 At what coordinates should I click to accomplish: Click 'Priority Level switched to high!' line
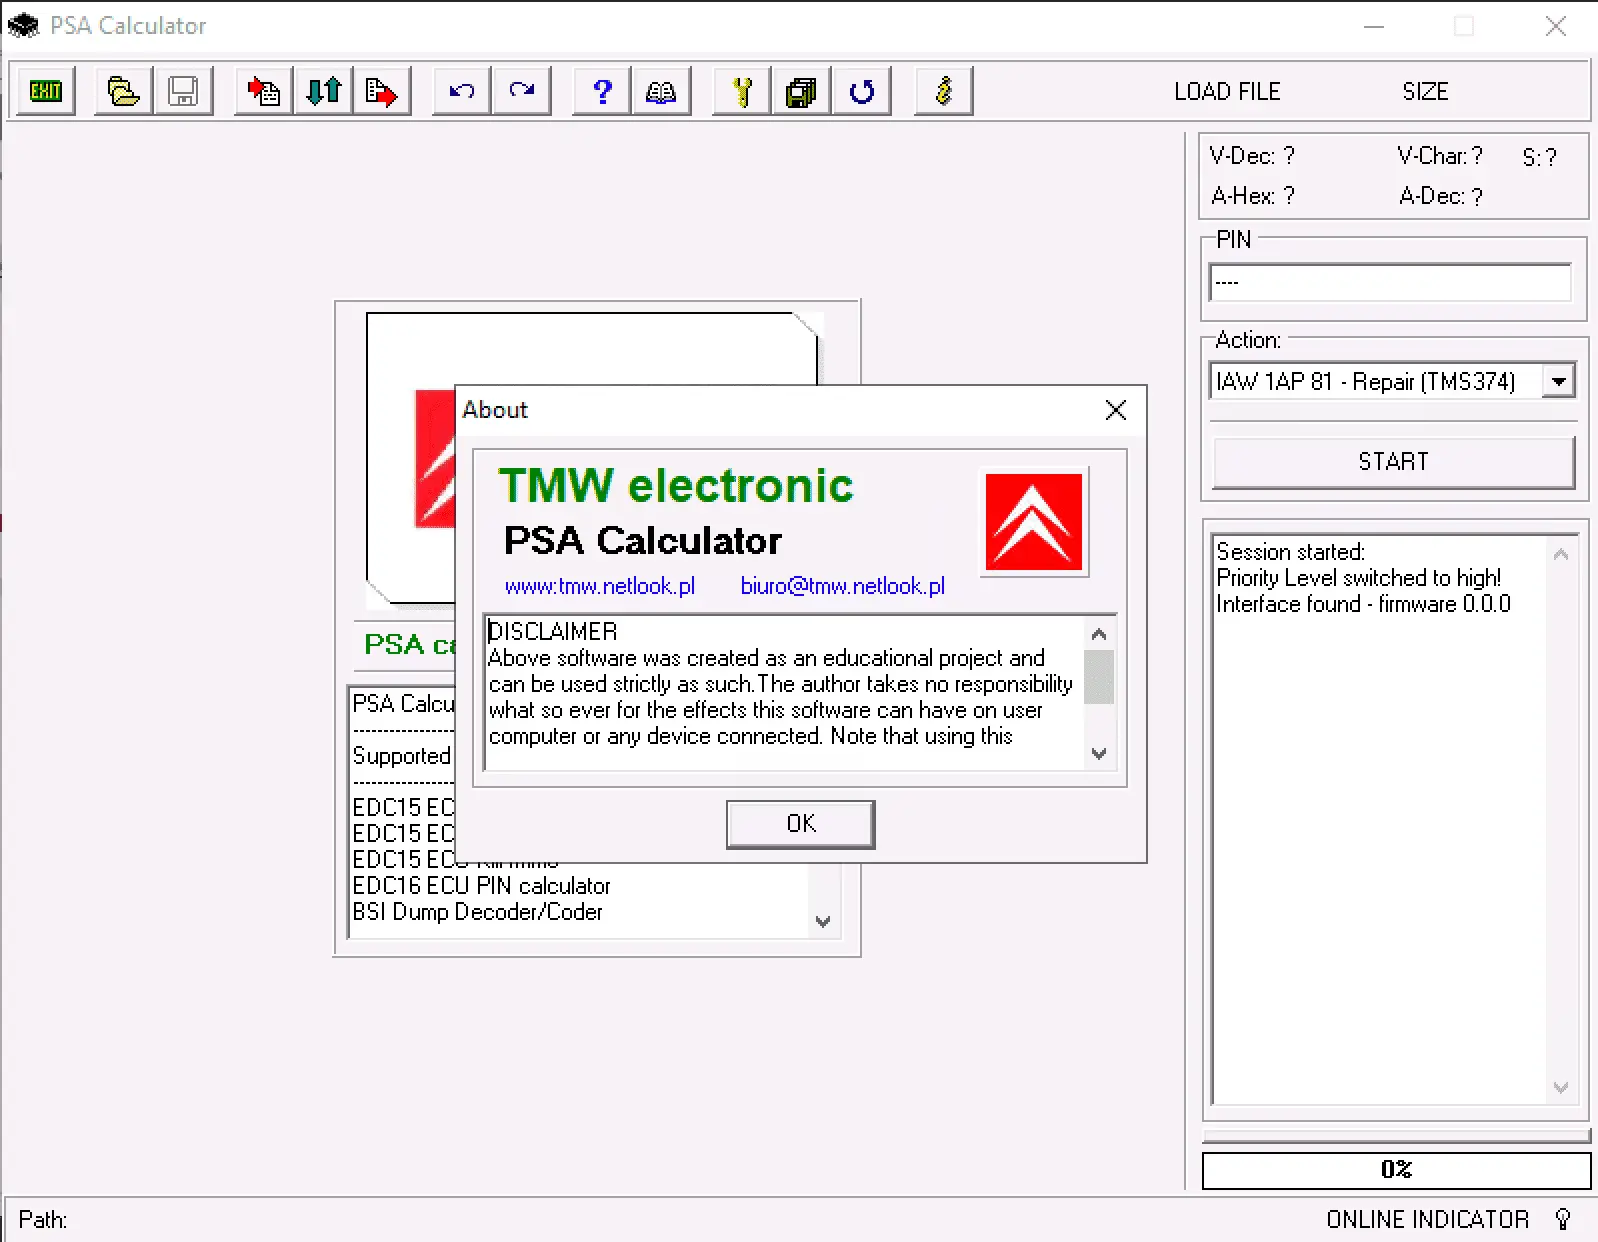point(1359,578)
